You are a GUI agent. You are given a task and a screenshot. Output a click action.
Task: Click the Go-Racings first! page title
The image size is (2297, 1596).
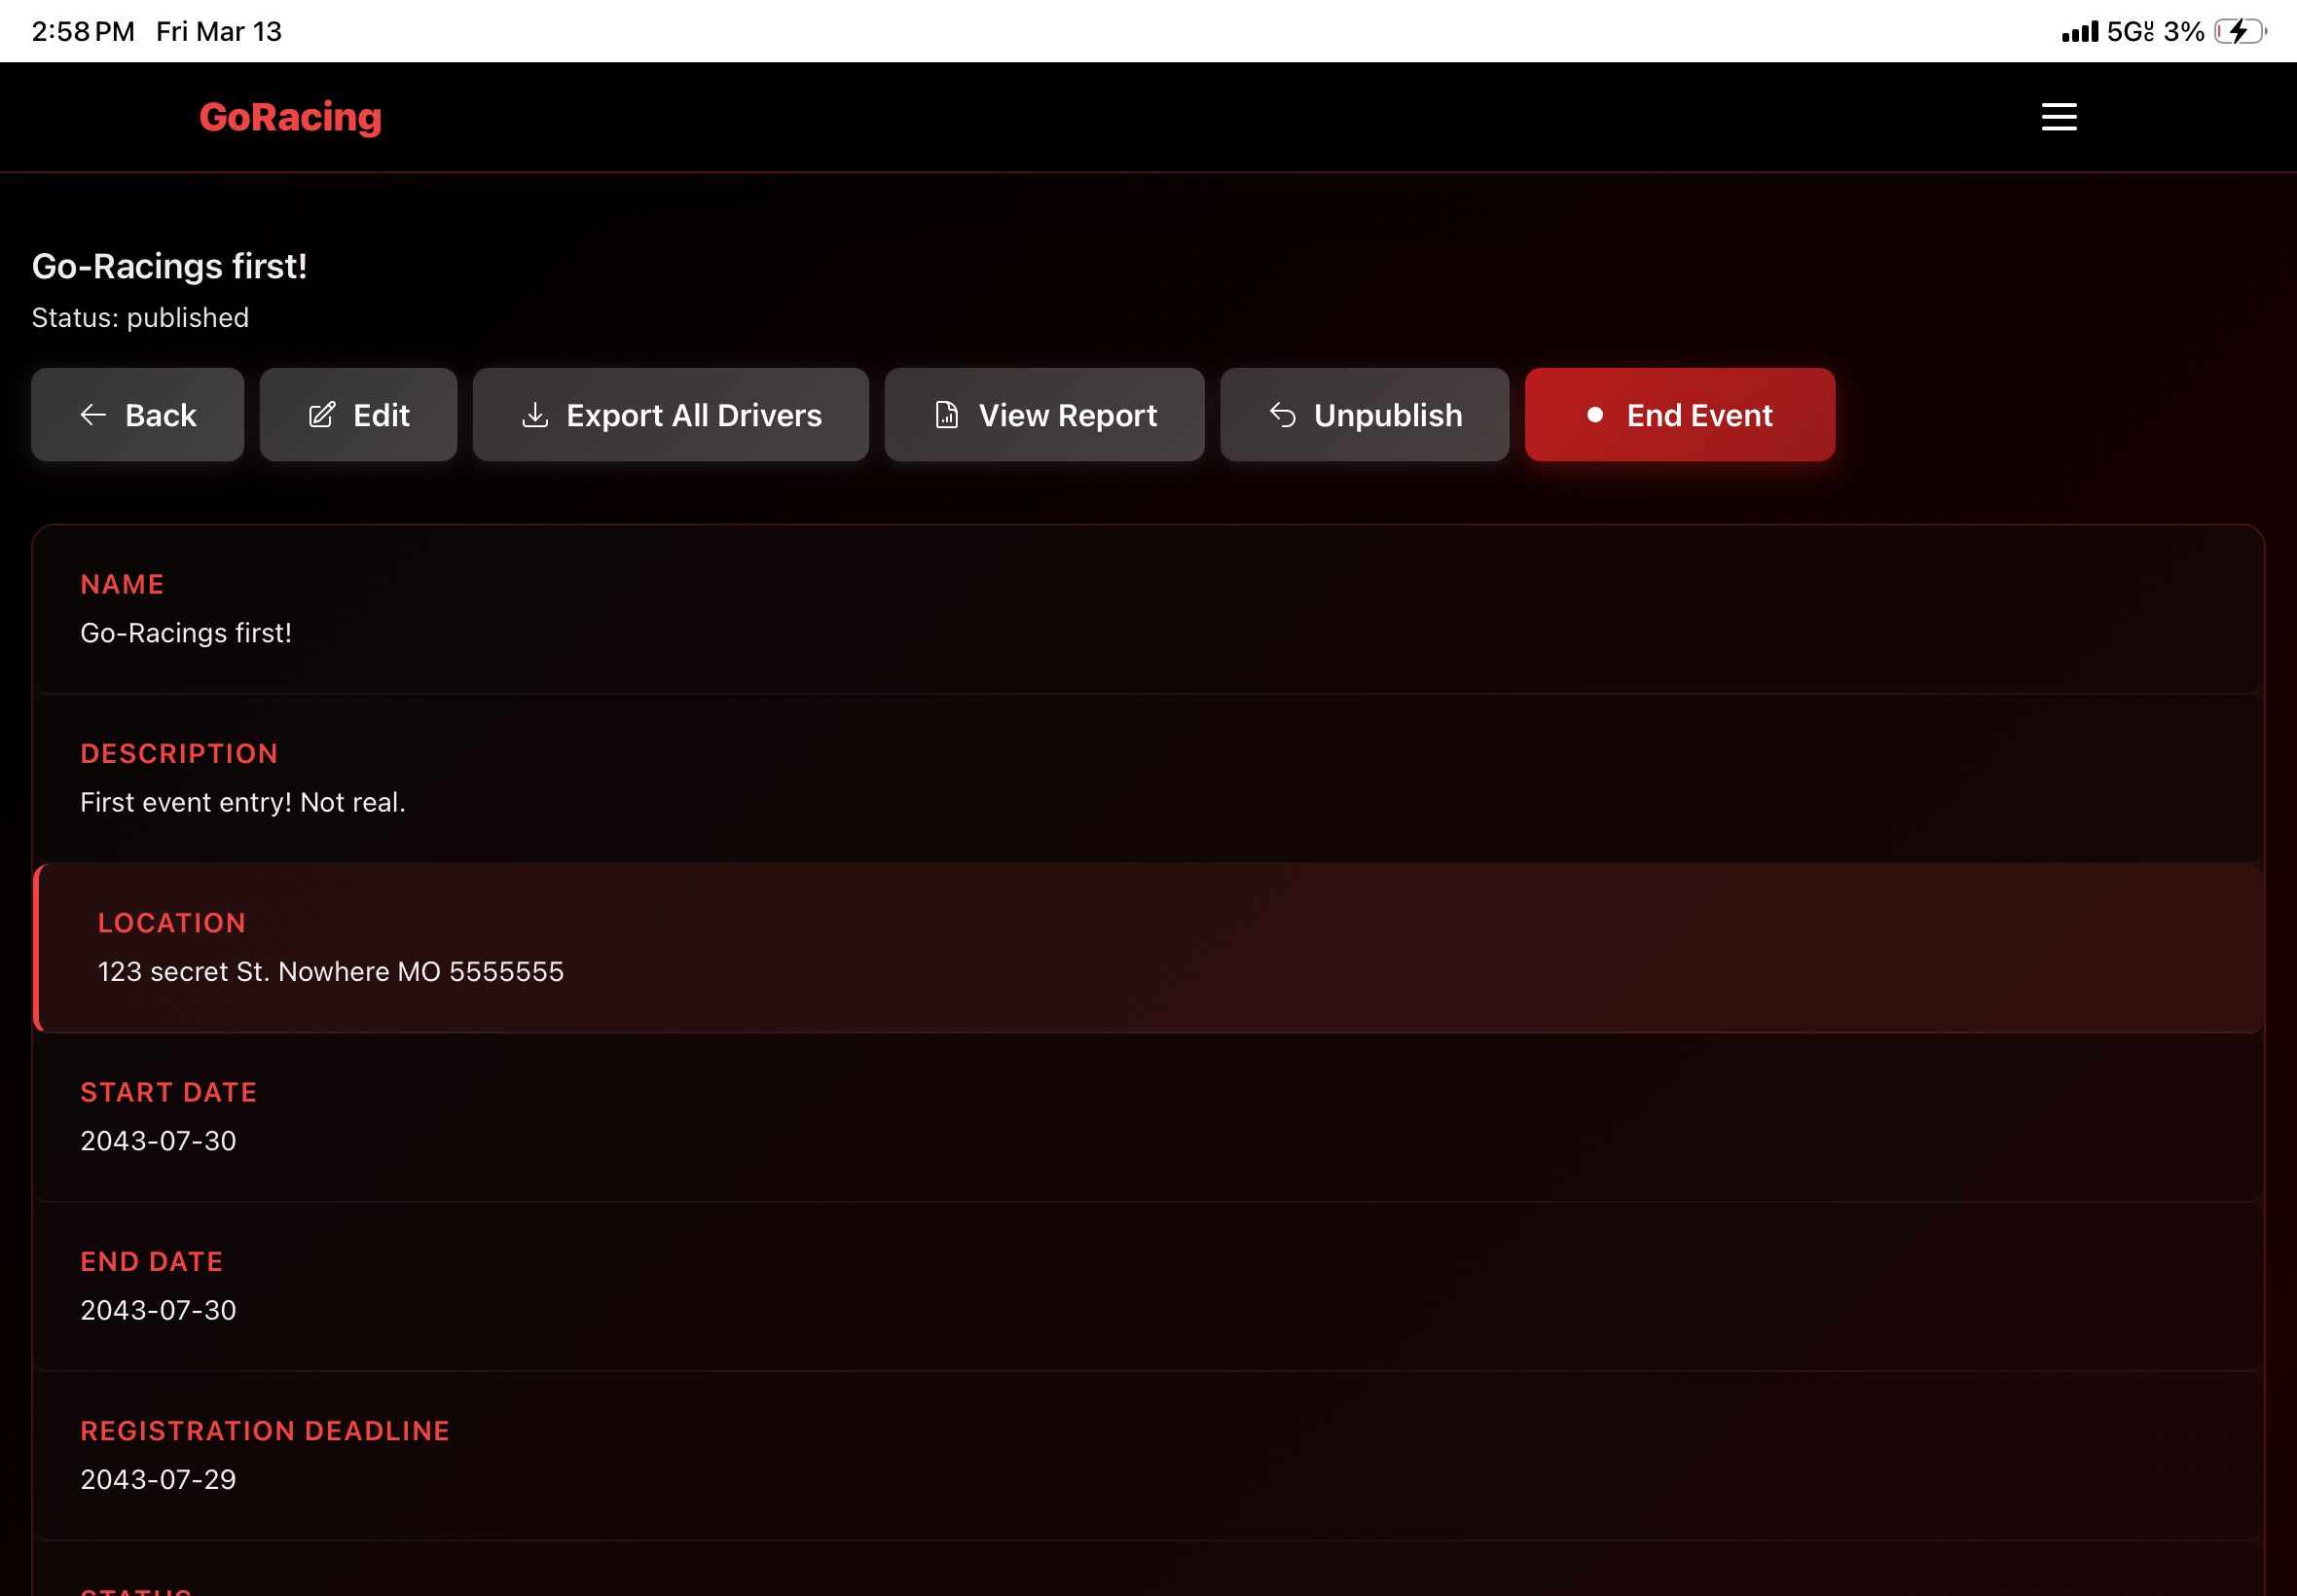(x=169, y=266)
